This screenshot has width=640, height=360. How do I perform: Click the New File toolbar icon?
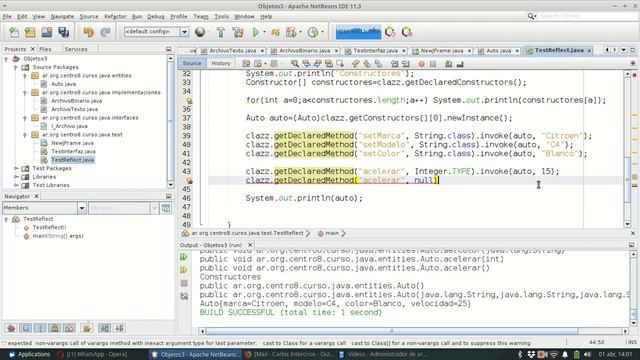(x=13, y=32)
